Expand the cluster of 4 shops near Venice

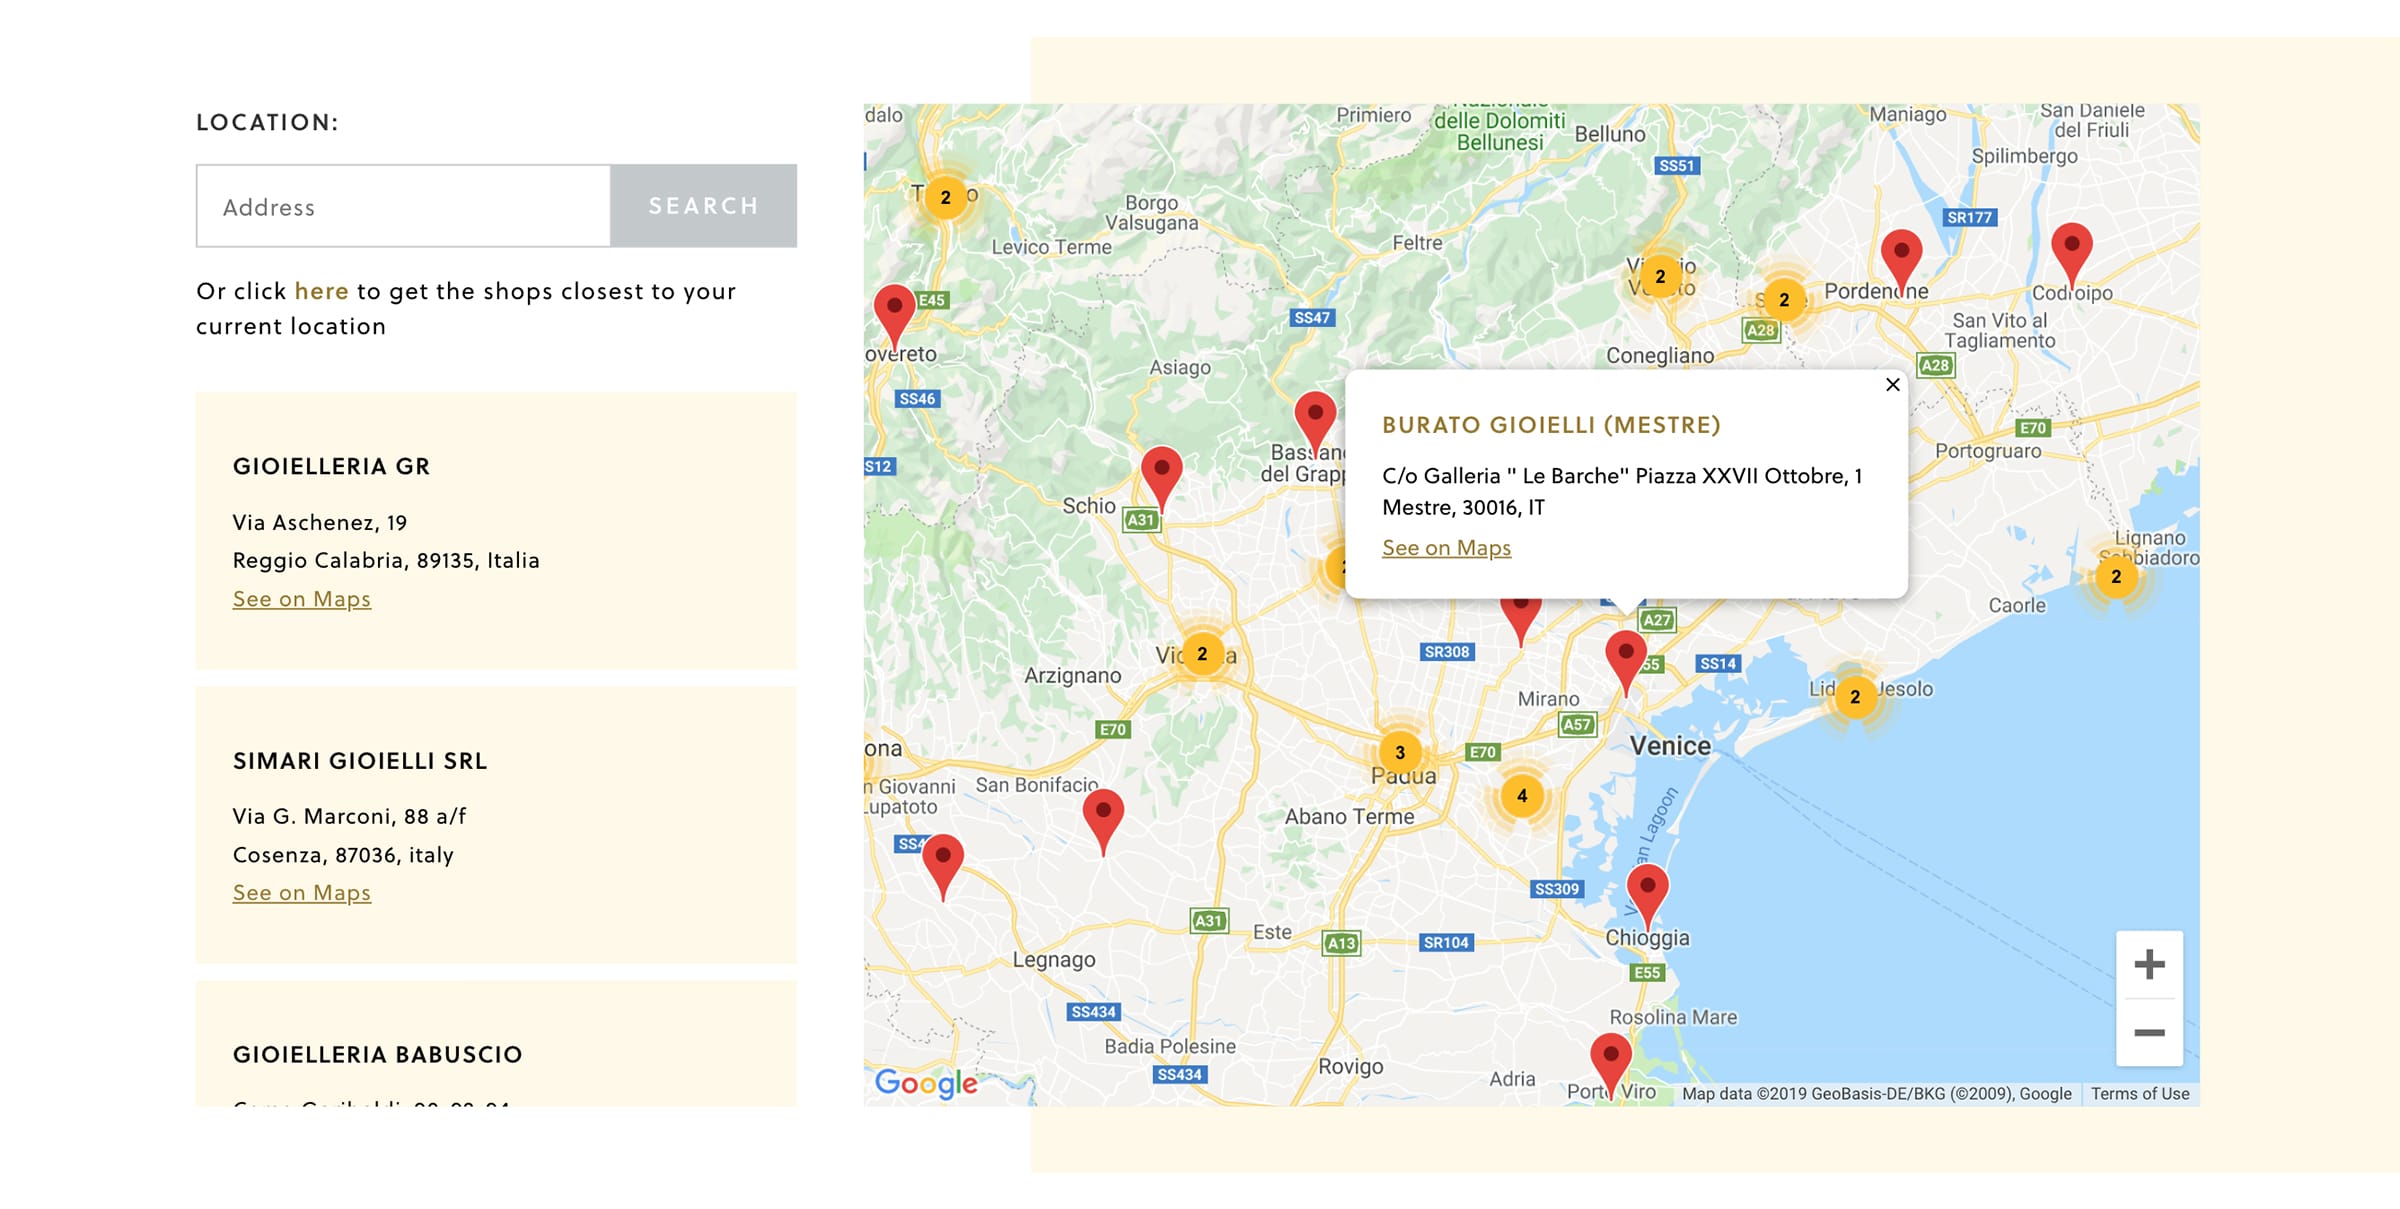pyautogui.click(x=1522, y=797)
